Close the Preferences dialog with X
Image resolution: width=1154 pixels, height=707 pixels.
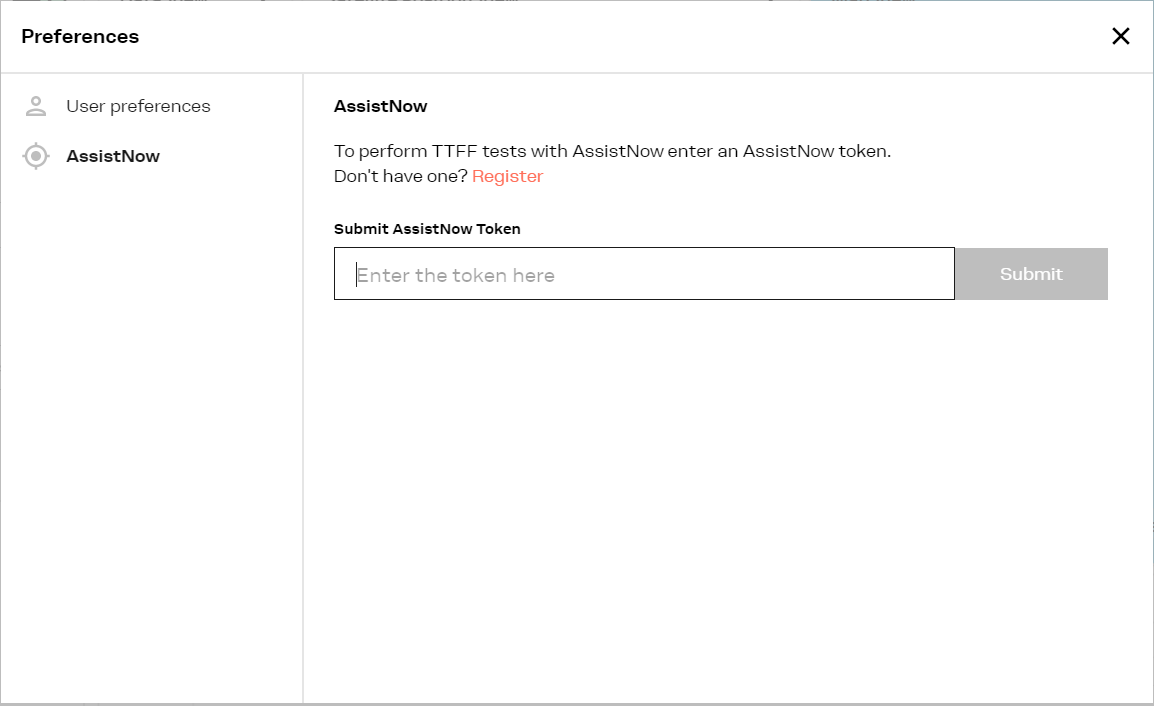(x=1120, y=36)
